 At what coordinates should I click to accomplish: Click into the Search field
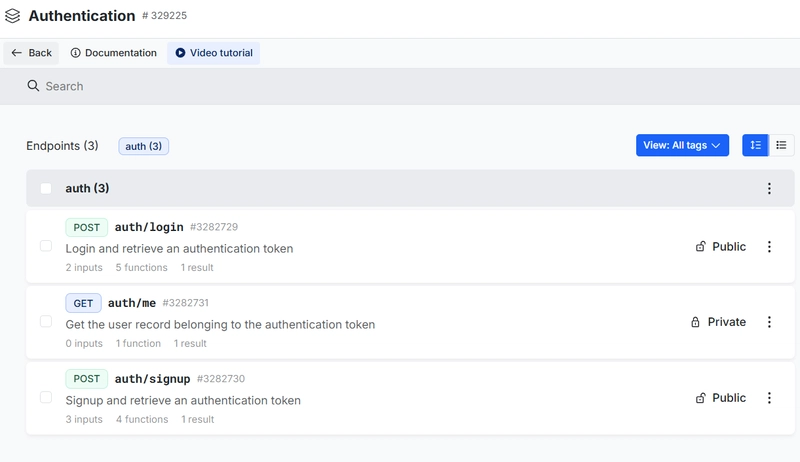click(400, 86)
